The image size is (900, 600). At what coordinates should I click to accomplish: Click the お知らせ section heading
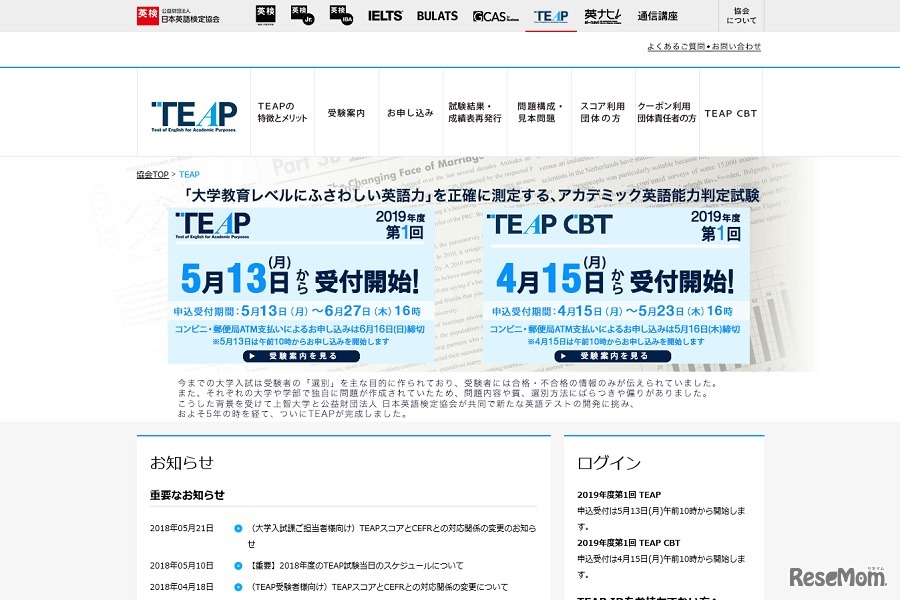pos(181,463)
